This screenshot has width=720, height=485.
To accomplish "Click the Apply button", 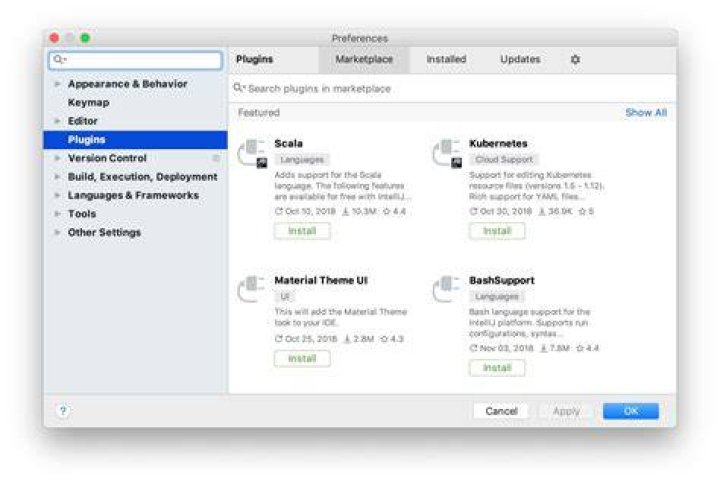I will 566,411.
